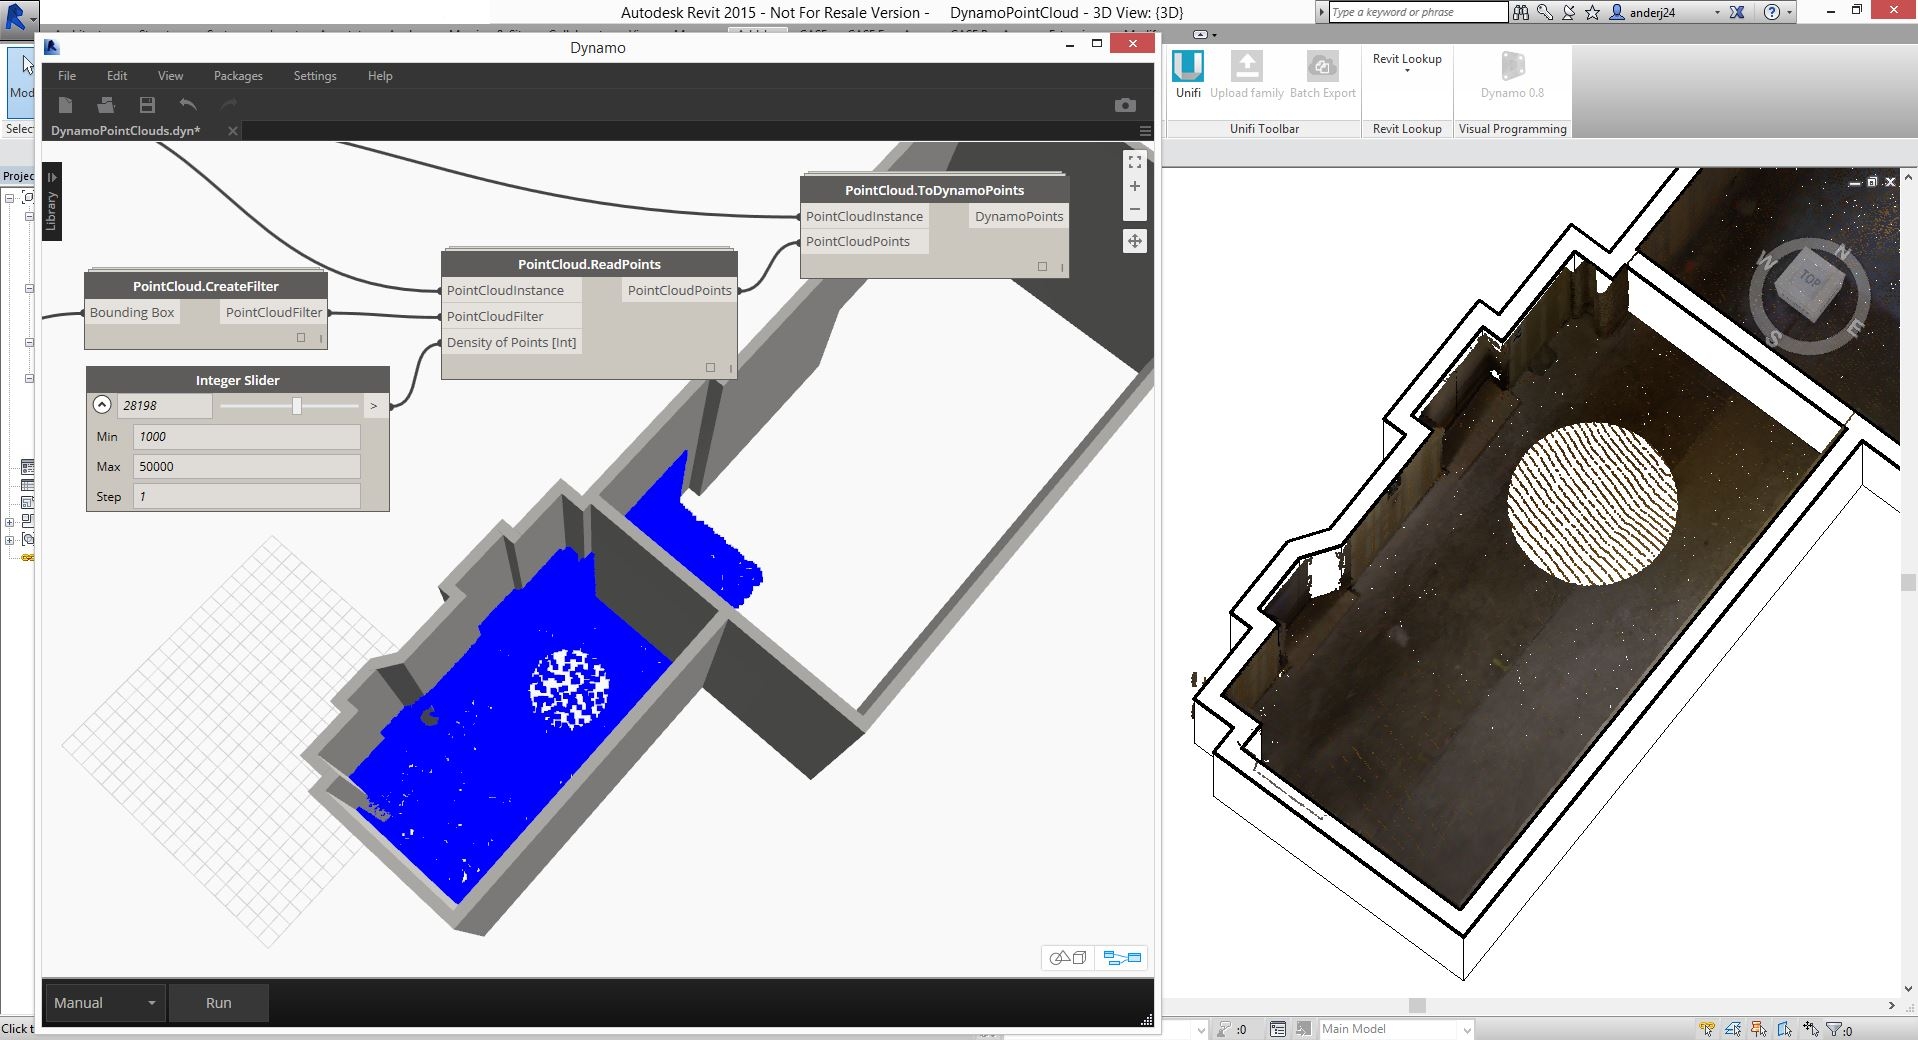Open the Edit menu in Dynamo

(117, 76)
